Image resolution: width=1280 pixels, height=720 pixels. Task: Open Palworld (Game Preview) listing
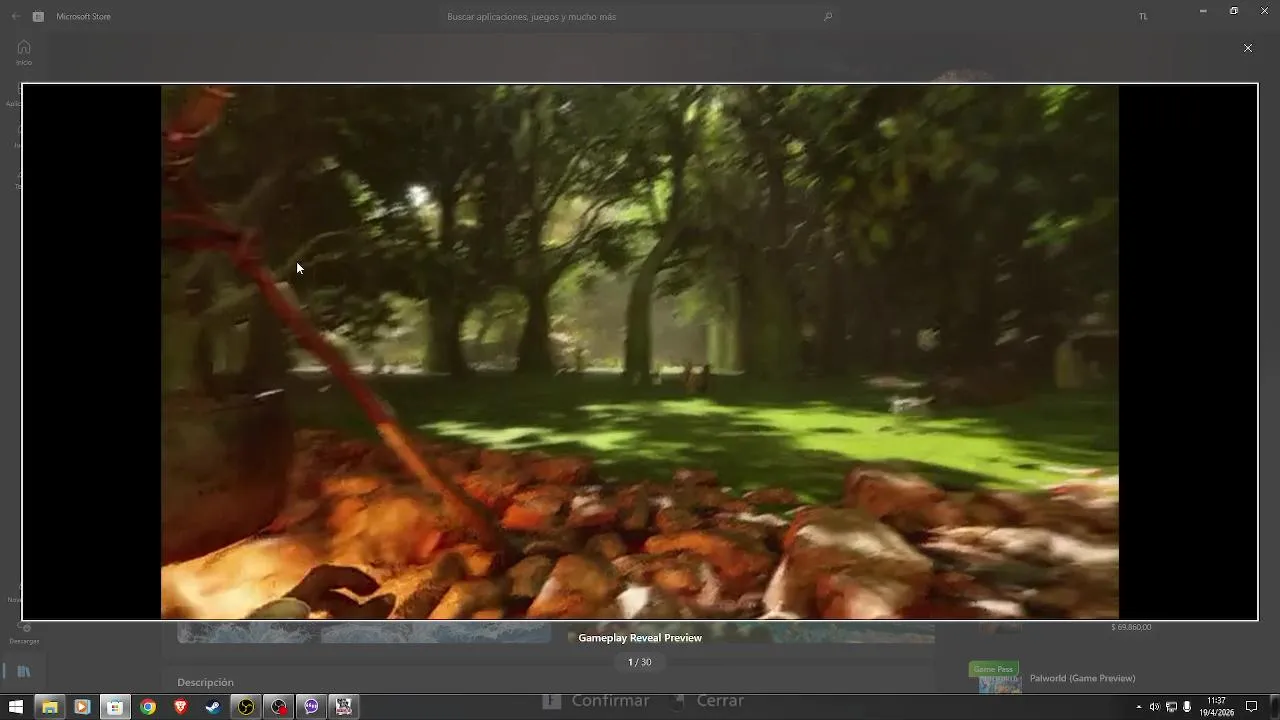(1082, 678)
